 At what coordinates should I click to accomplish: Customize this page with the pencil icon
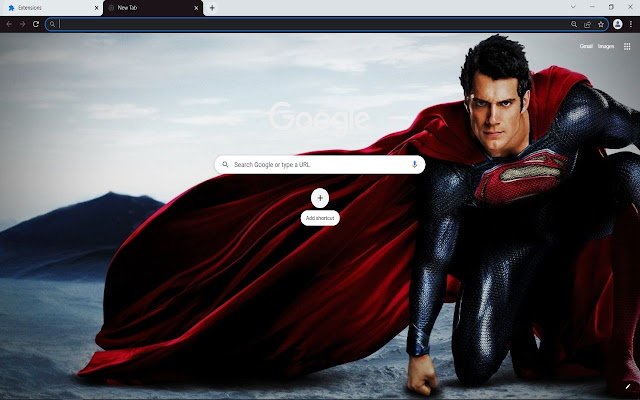628,387
